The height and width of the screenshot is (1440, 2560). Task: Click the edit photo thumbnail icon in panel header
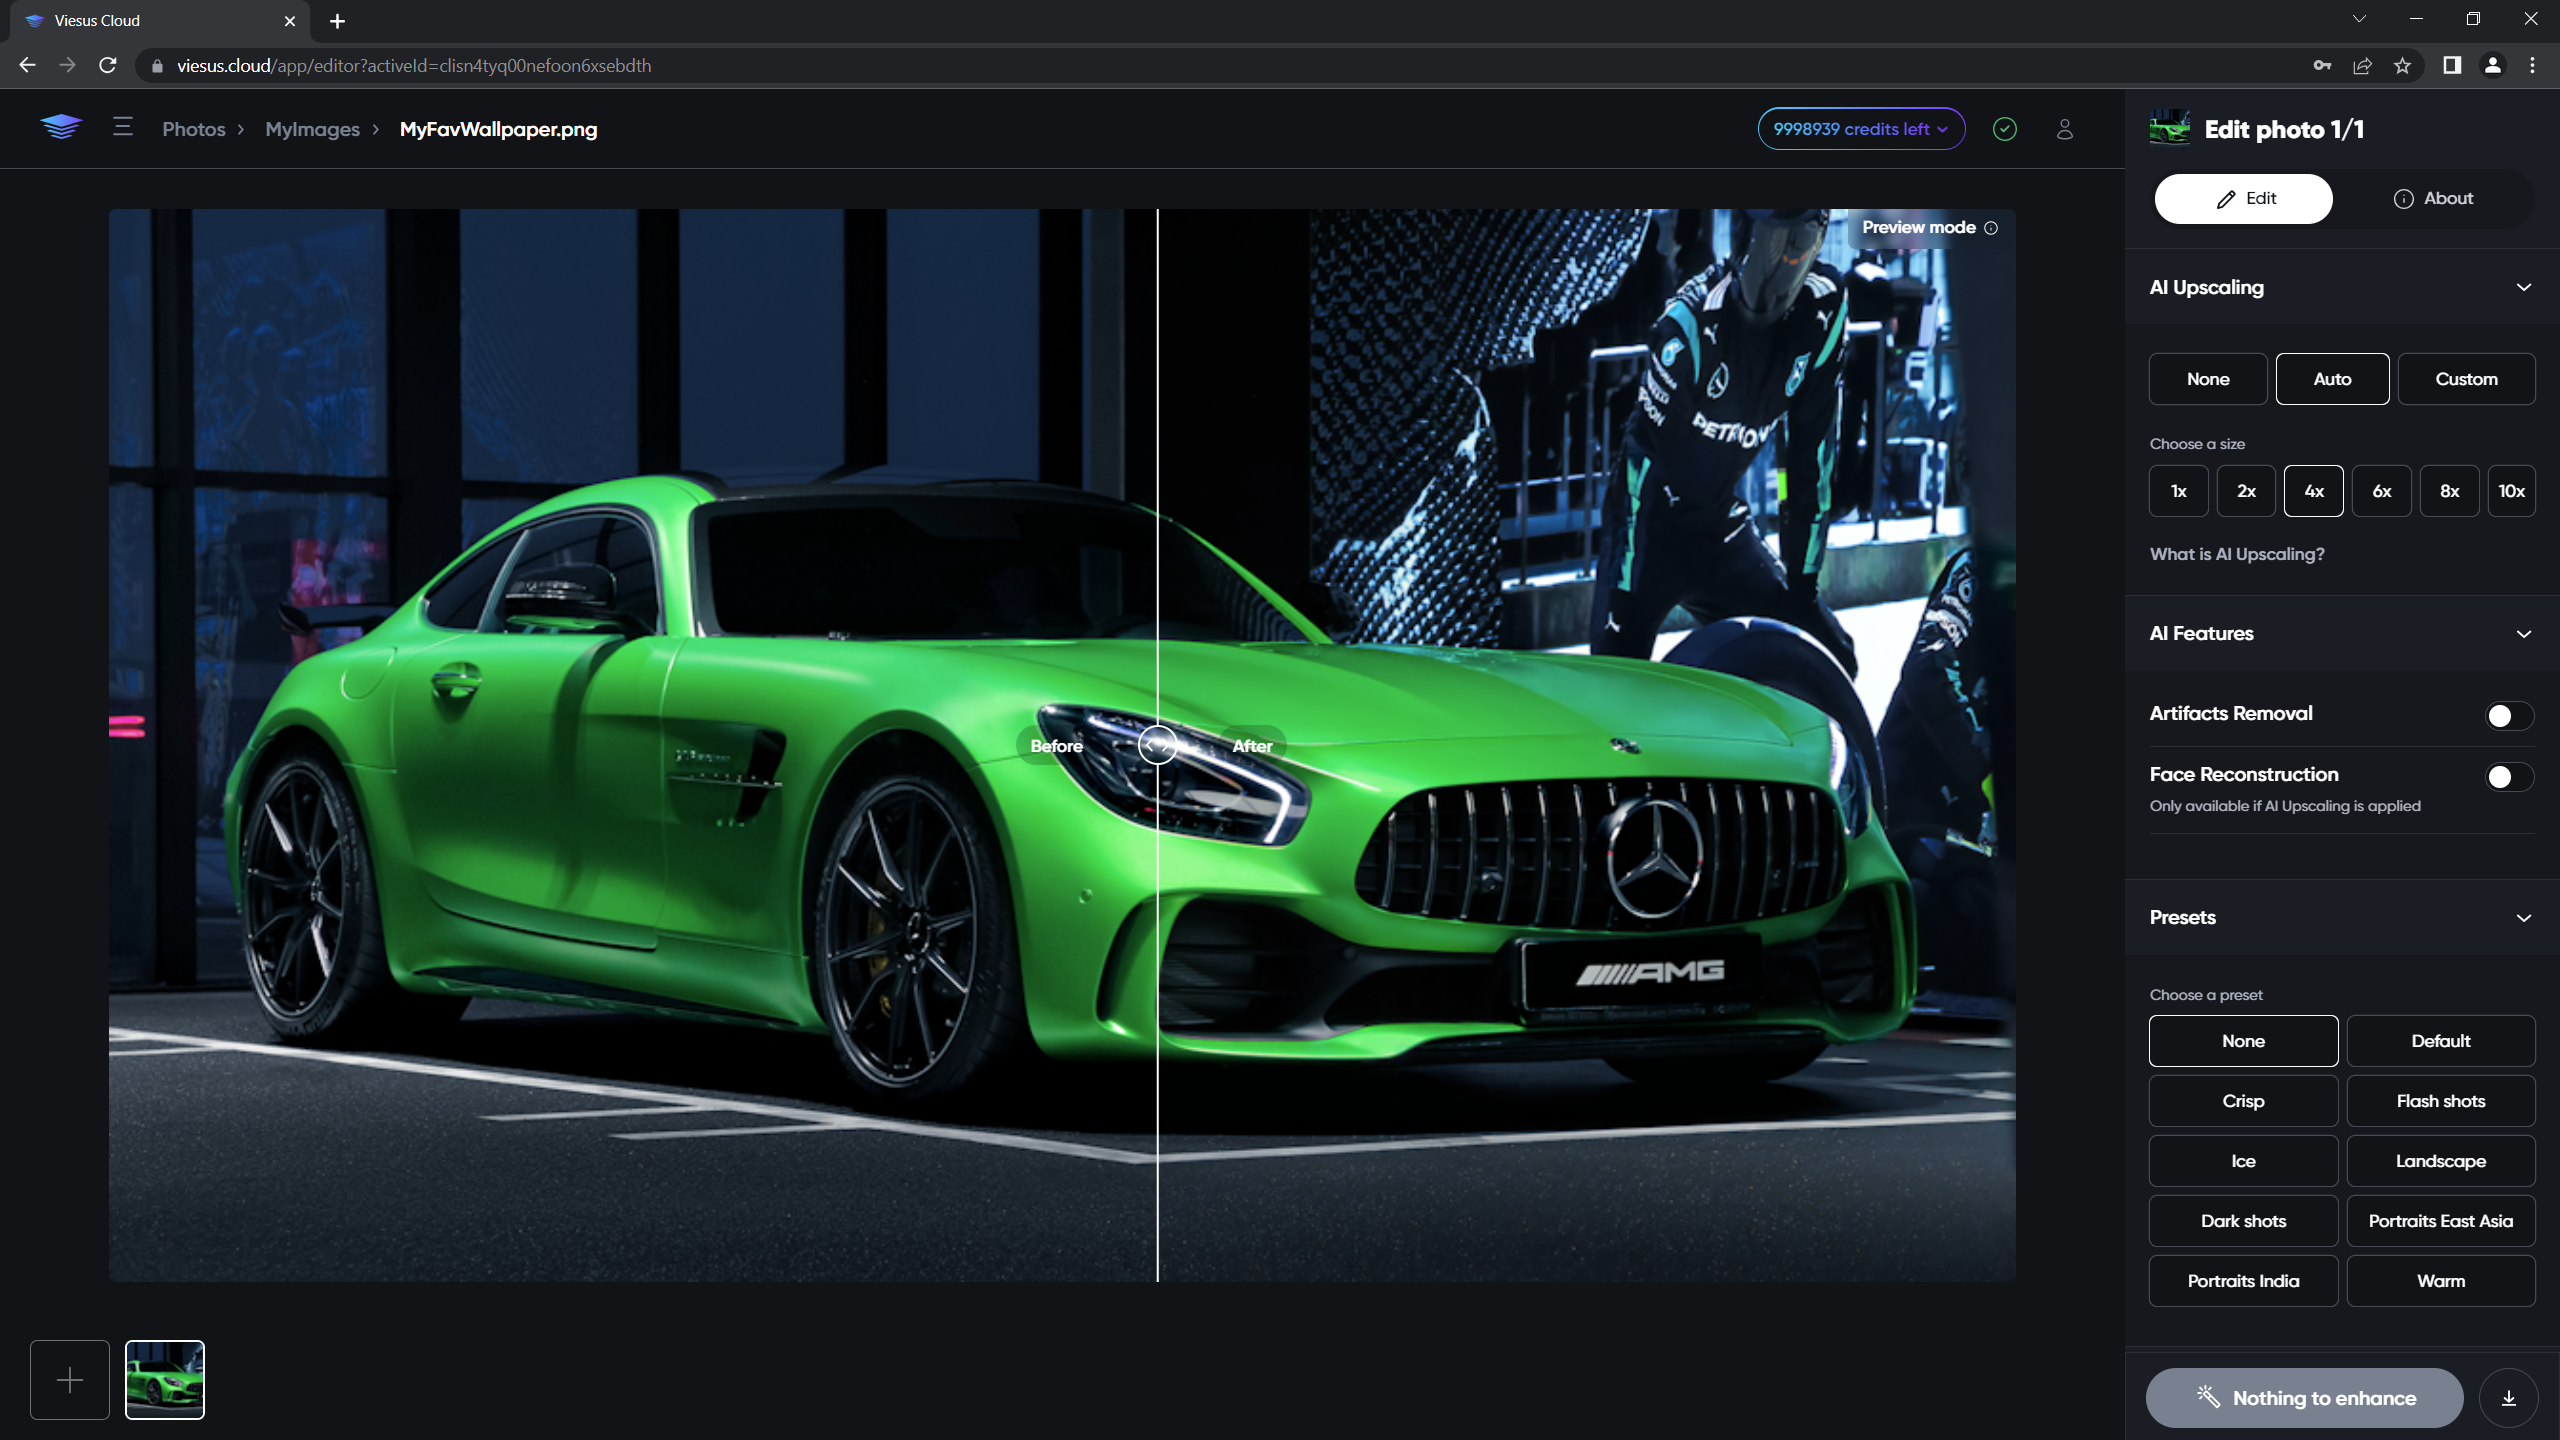(x=2170, y=128)
